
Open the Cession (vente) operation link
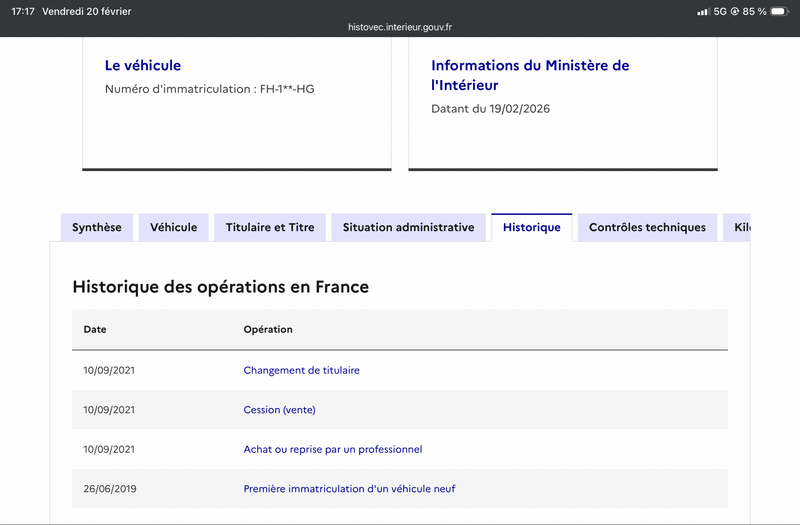click(x=279, y=410)
